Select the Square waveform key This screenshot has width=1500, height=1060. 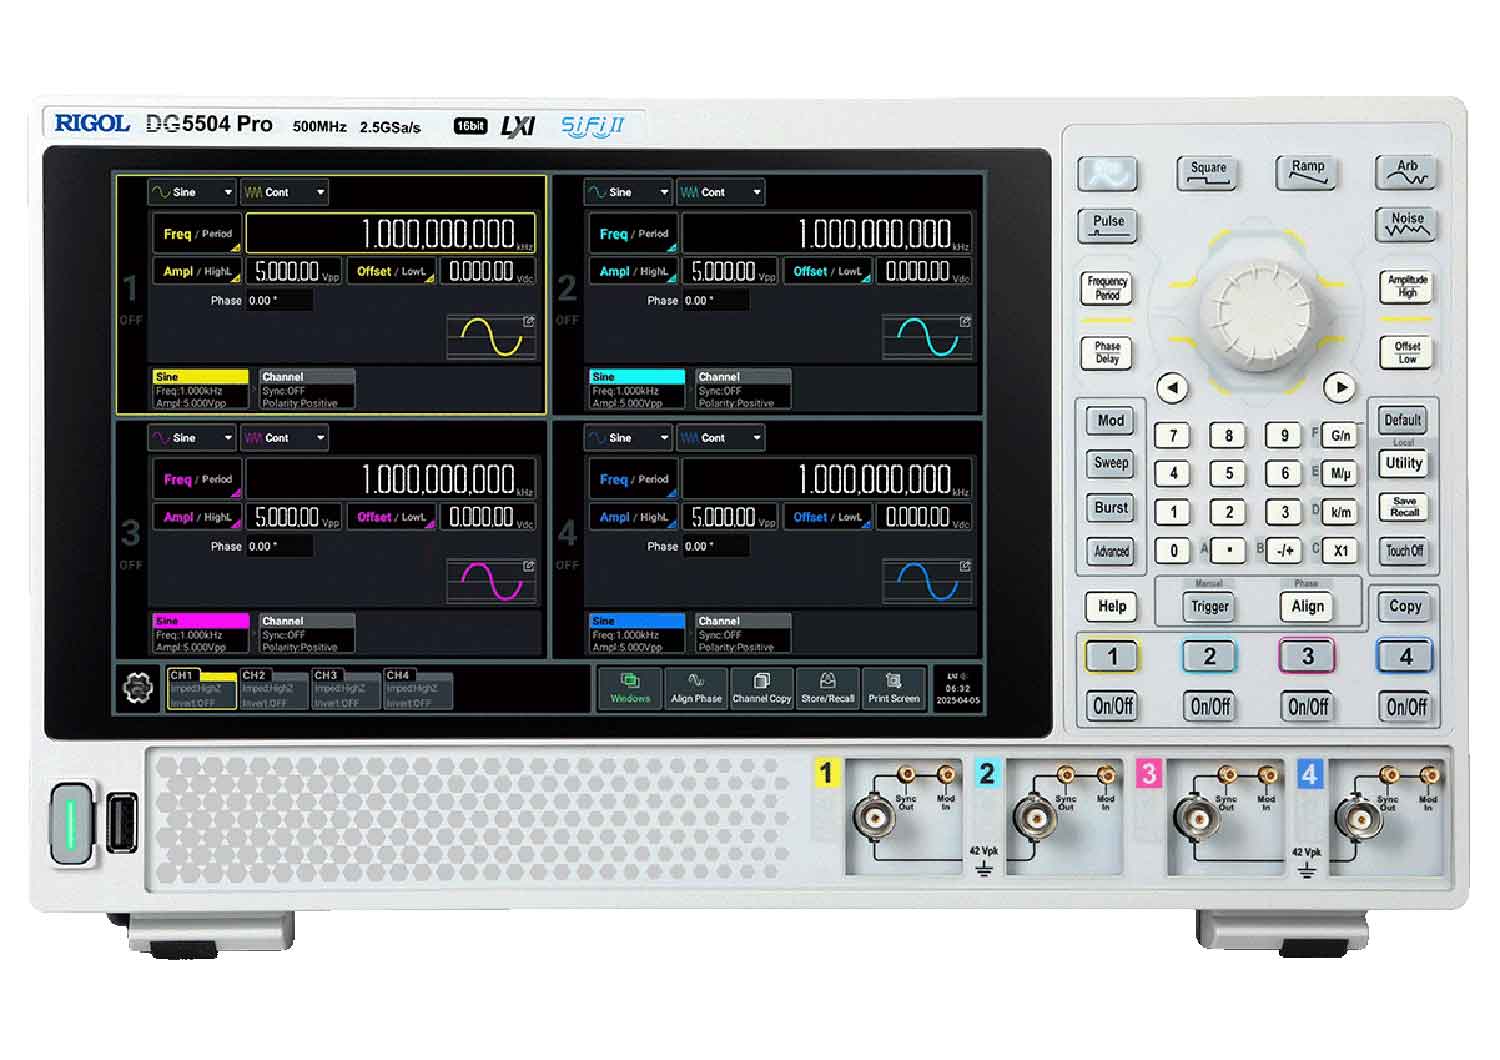pyautogui.click(x=1207, y=173)
